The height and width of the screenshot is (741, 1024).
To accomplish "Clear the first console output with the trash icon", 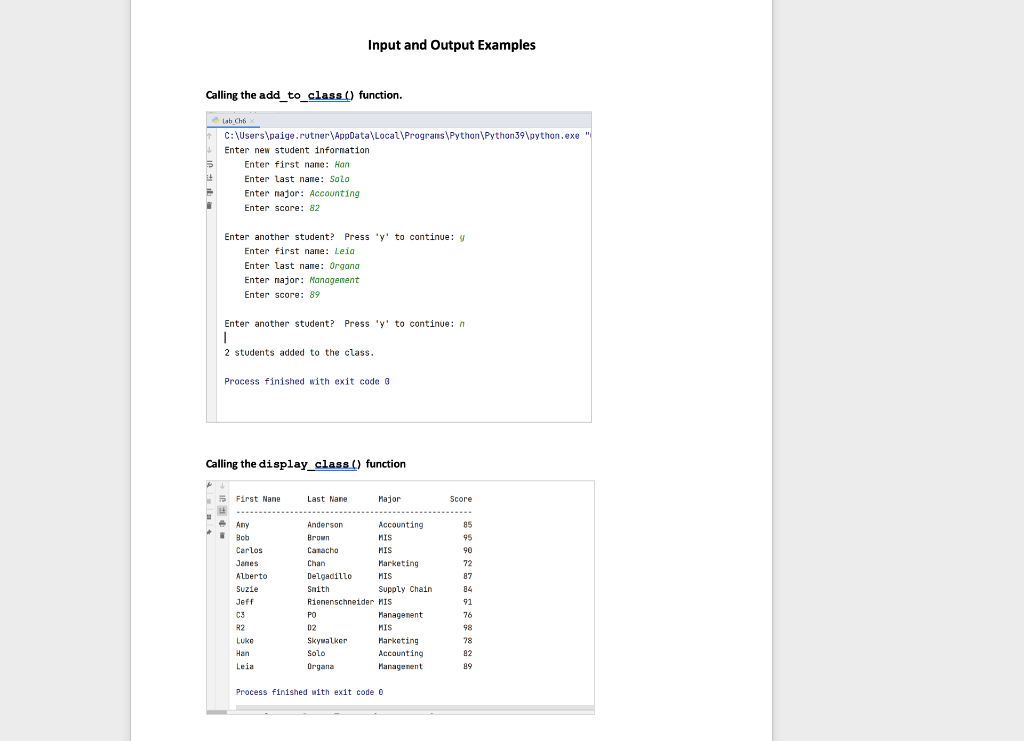I will (x=210, y=206).
